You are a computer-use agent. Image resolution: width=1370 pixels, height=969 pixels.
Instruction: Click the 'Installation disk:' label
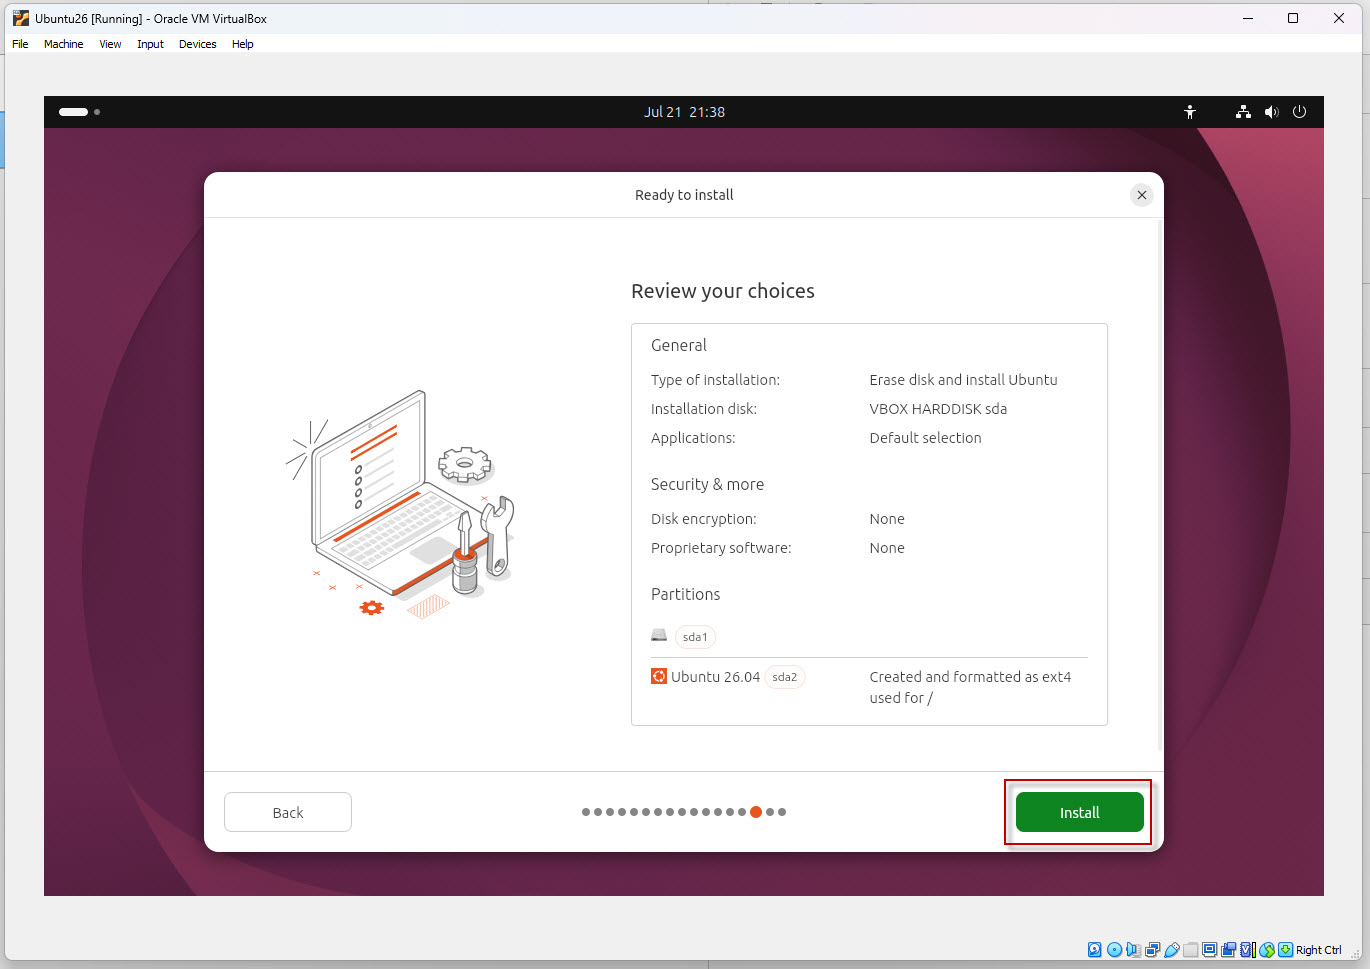704,409
